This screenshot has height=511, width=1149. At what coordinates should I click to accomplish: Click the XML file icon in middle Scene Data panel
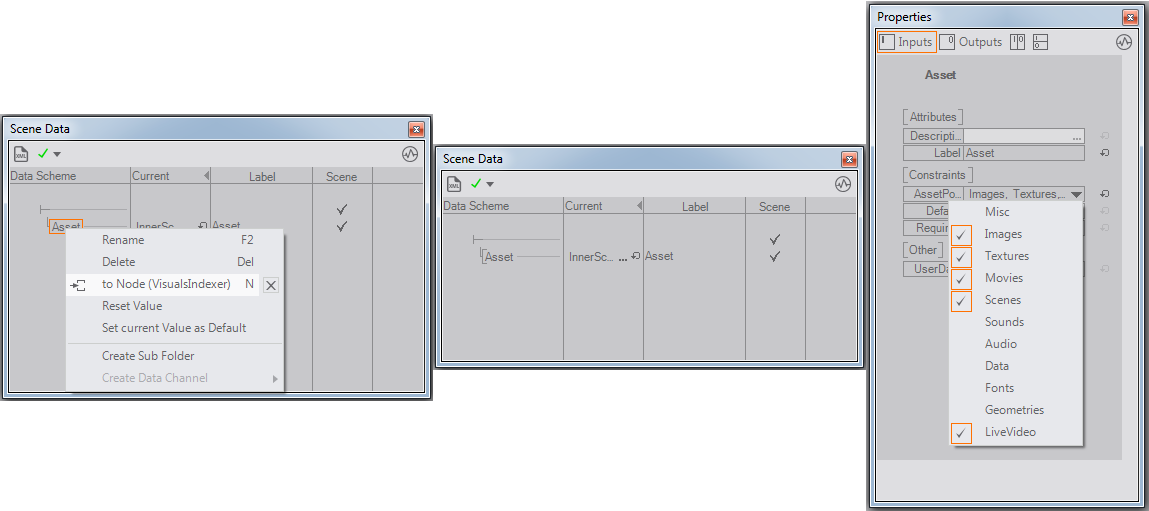coord(454,184)
